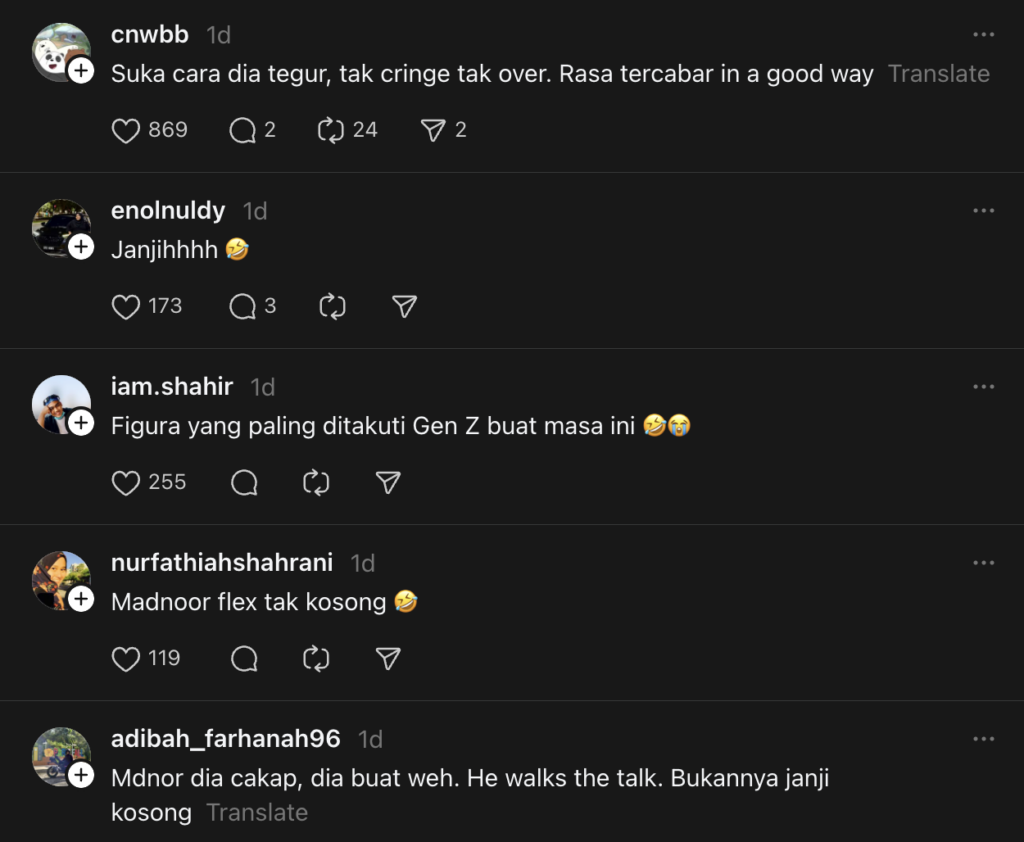Repost iam.shahir's comment
The width and height of the screenshot is (1024, 842).
(x=316, y=483)
